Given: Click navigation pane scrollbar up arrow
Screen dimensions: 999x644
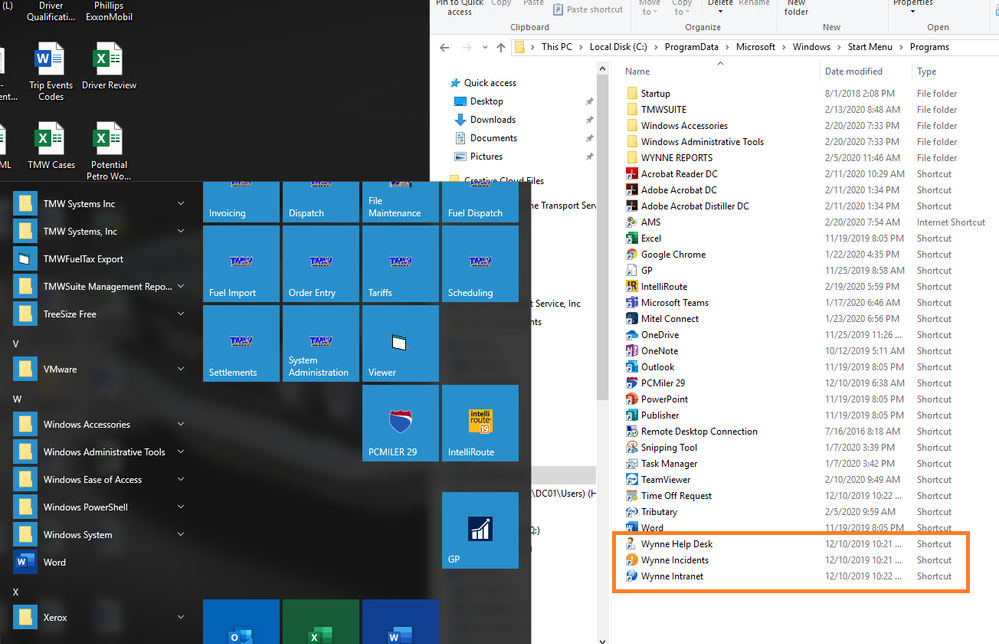Looking at the screenshot, I should 603,68.
